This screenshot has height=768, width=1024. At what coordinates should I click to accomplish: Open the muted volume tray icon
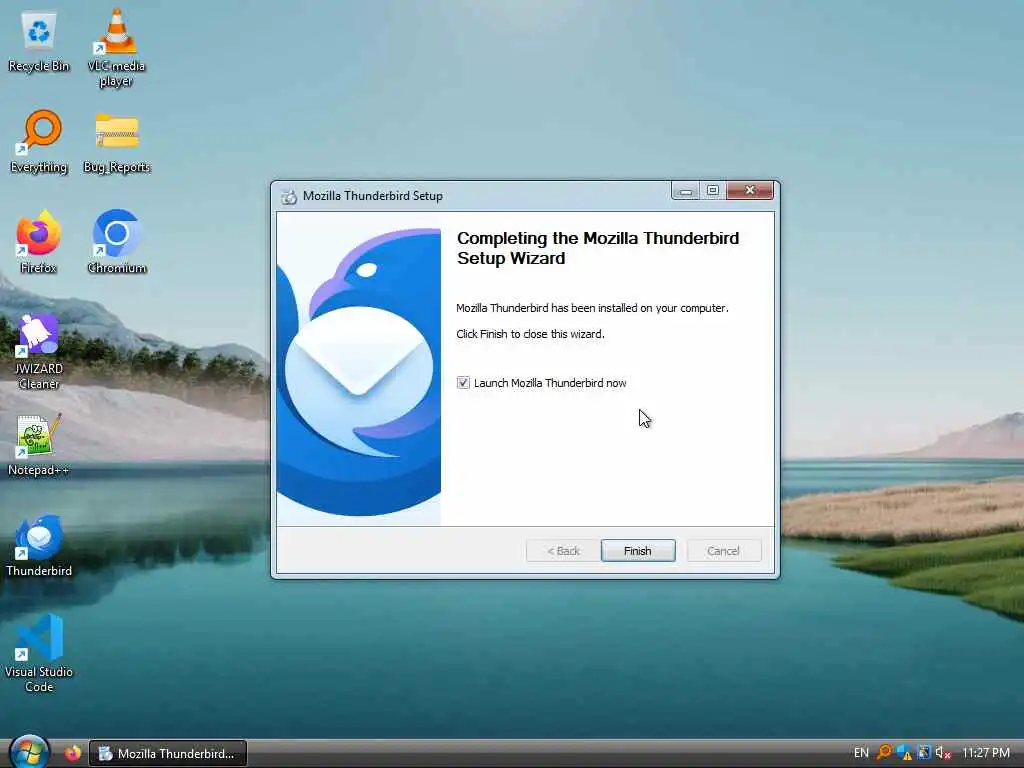942,753
